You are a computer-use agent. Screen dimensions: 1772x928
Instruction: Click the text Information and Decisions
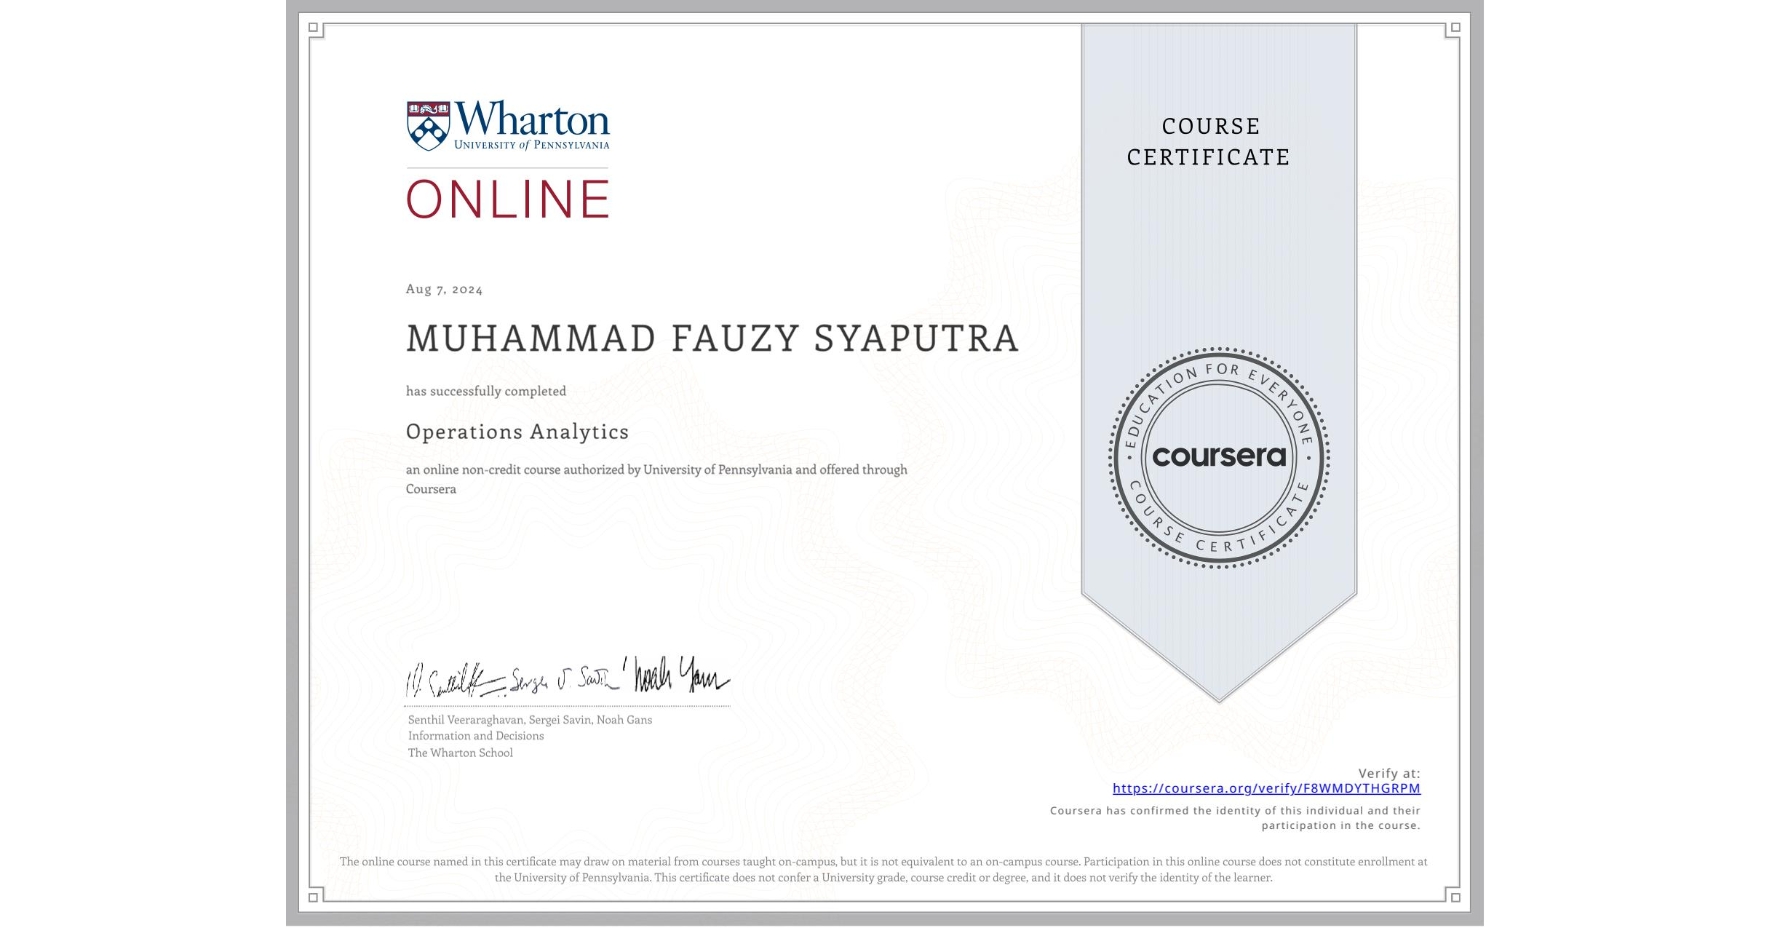tap(476, 736)
